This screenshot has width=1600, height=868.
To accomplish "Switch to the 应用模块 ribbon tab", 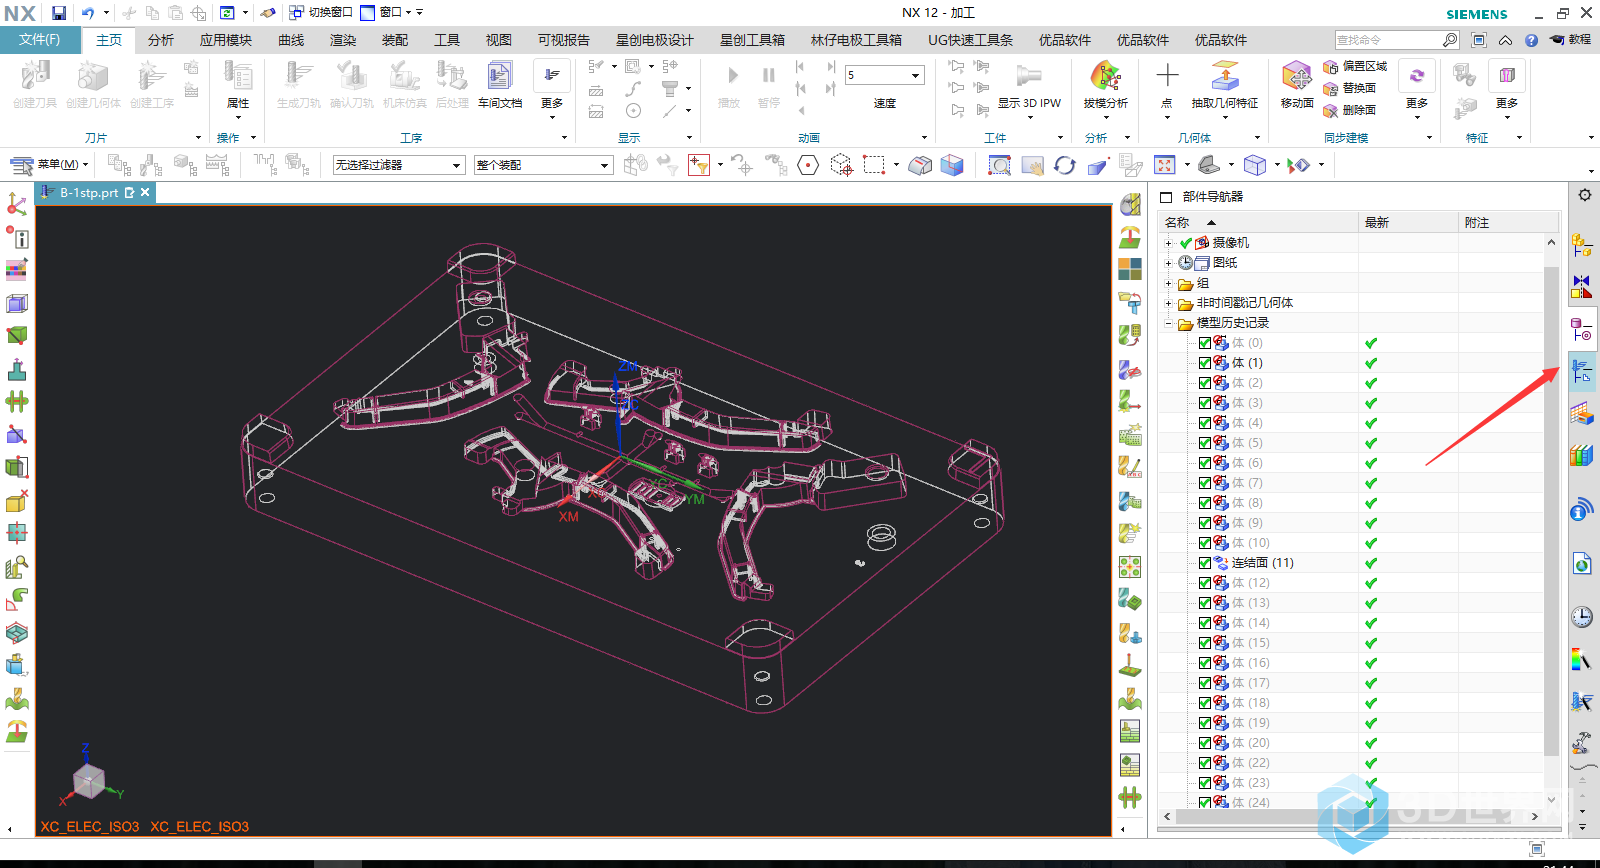I will 225,40.
